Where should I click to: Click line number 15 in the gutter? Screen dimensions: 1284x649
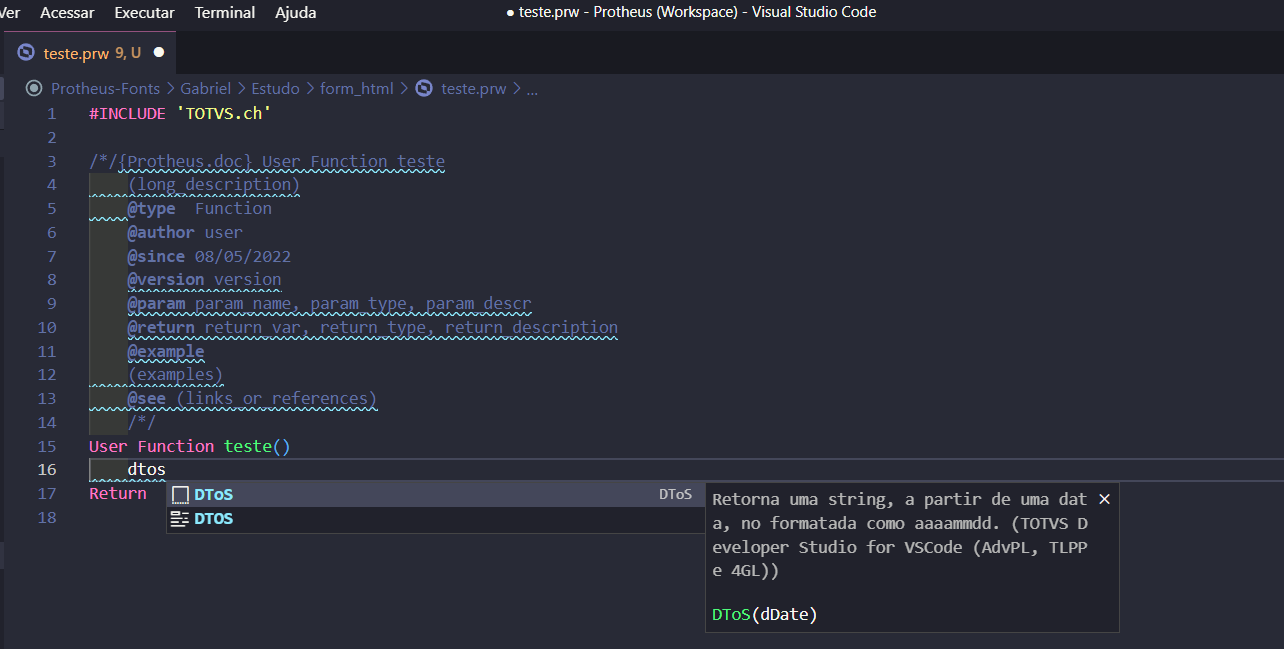coord(47,446)
